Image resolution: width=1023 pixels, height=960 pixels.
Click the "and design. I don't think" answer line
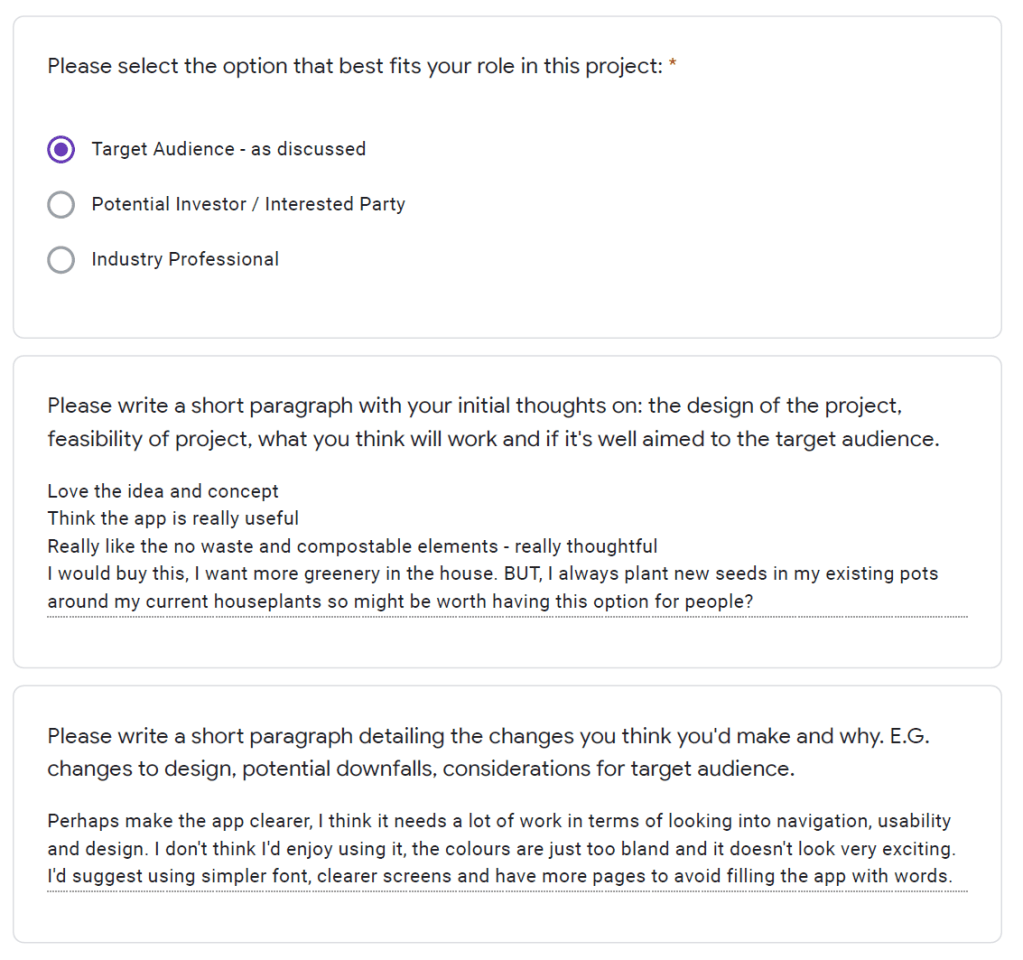click(498, 850)
